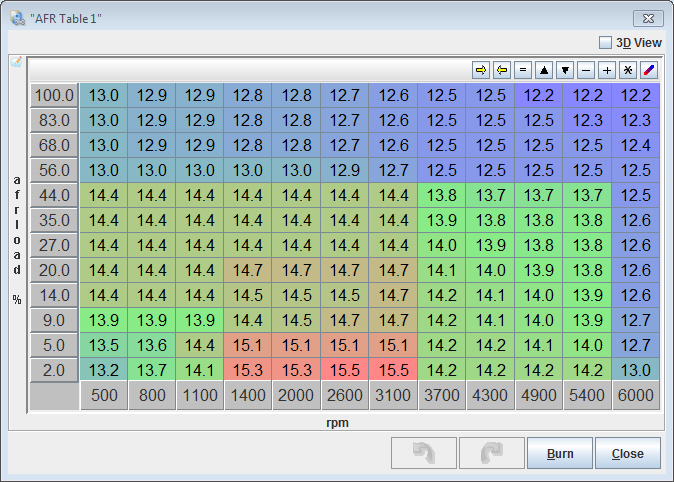
Task: Click the grayed-out redo arrow button
Action: click(x=491, y=453)
